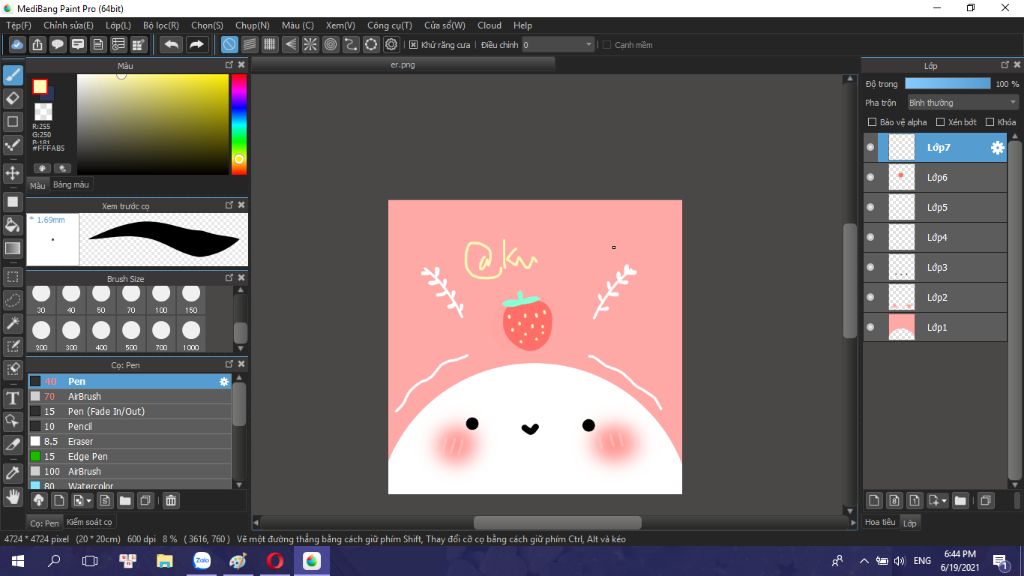Viewport: 1024px width, 576px height.
Task: Select the Brush tool in the left toolbar
Action: [12, 75]
